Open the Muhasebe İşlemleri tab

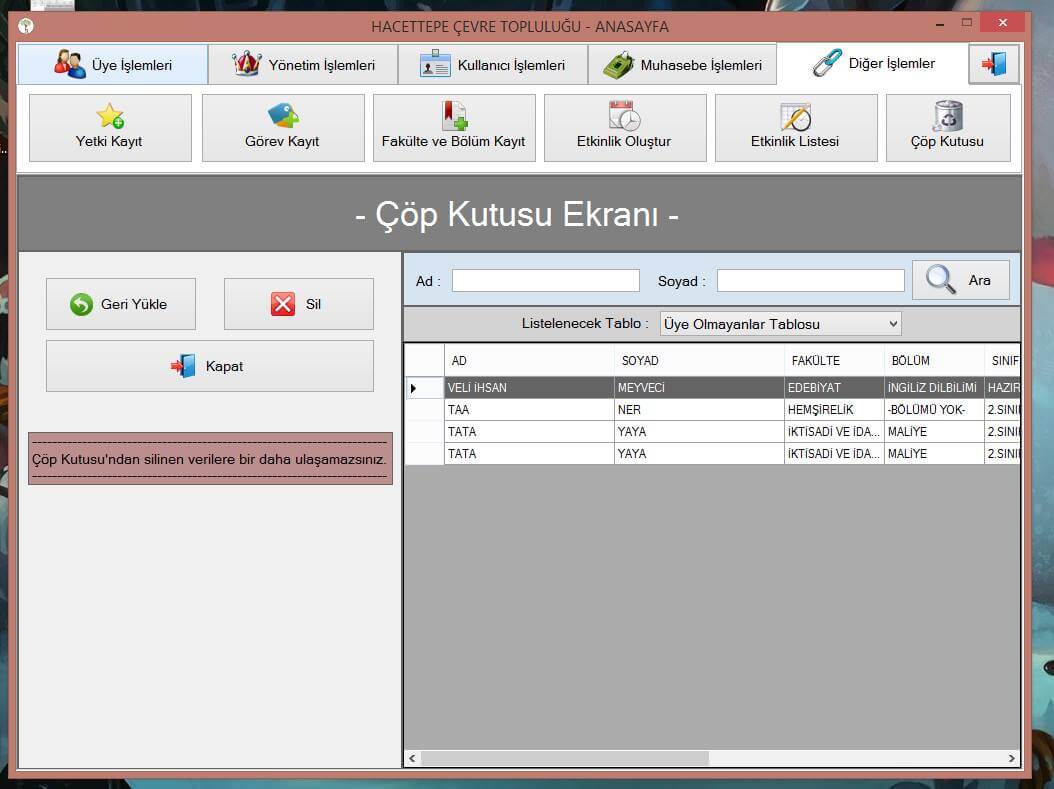682,65
